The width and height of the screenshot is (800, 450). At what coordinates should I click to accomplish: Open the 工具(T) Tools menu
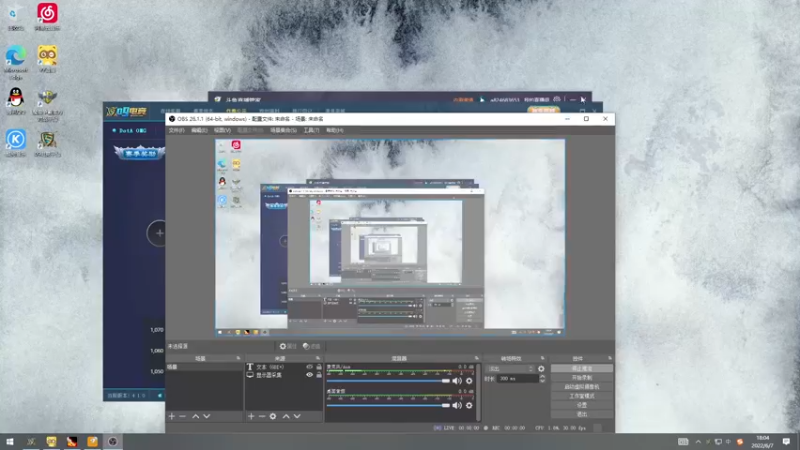(x=311, y=130)
